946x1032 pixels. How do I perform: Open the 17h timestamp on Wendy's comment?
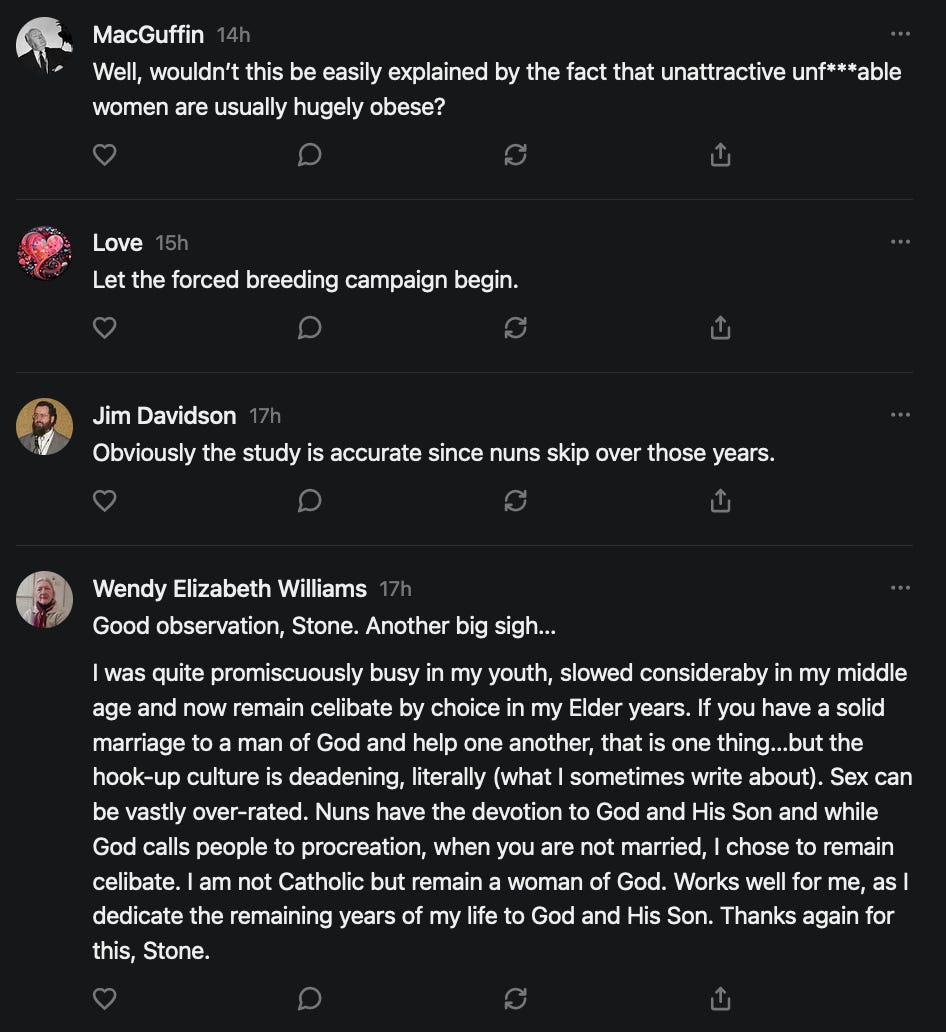point(395,589)
